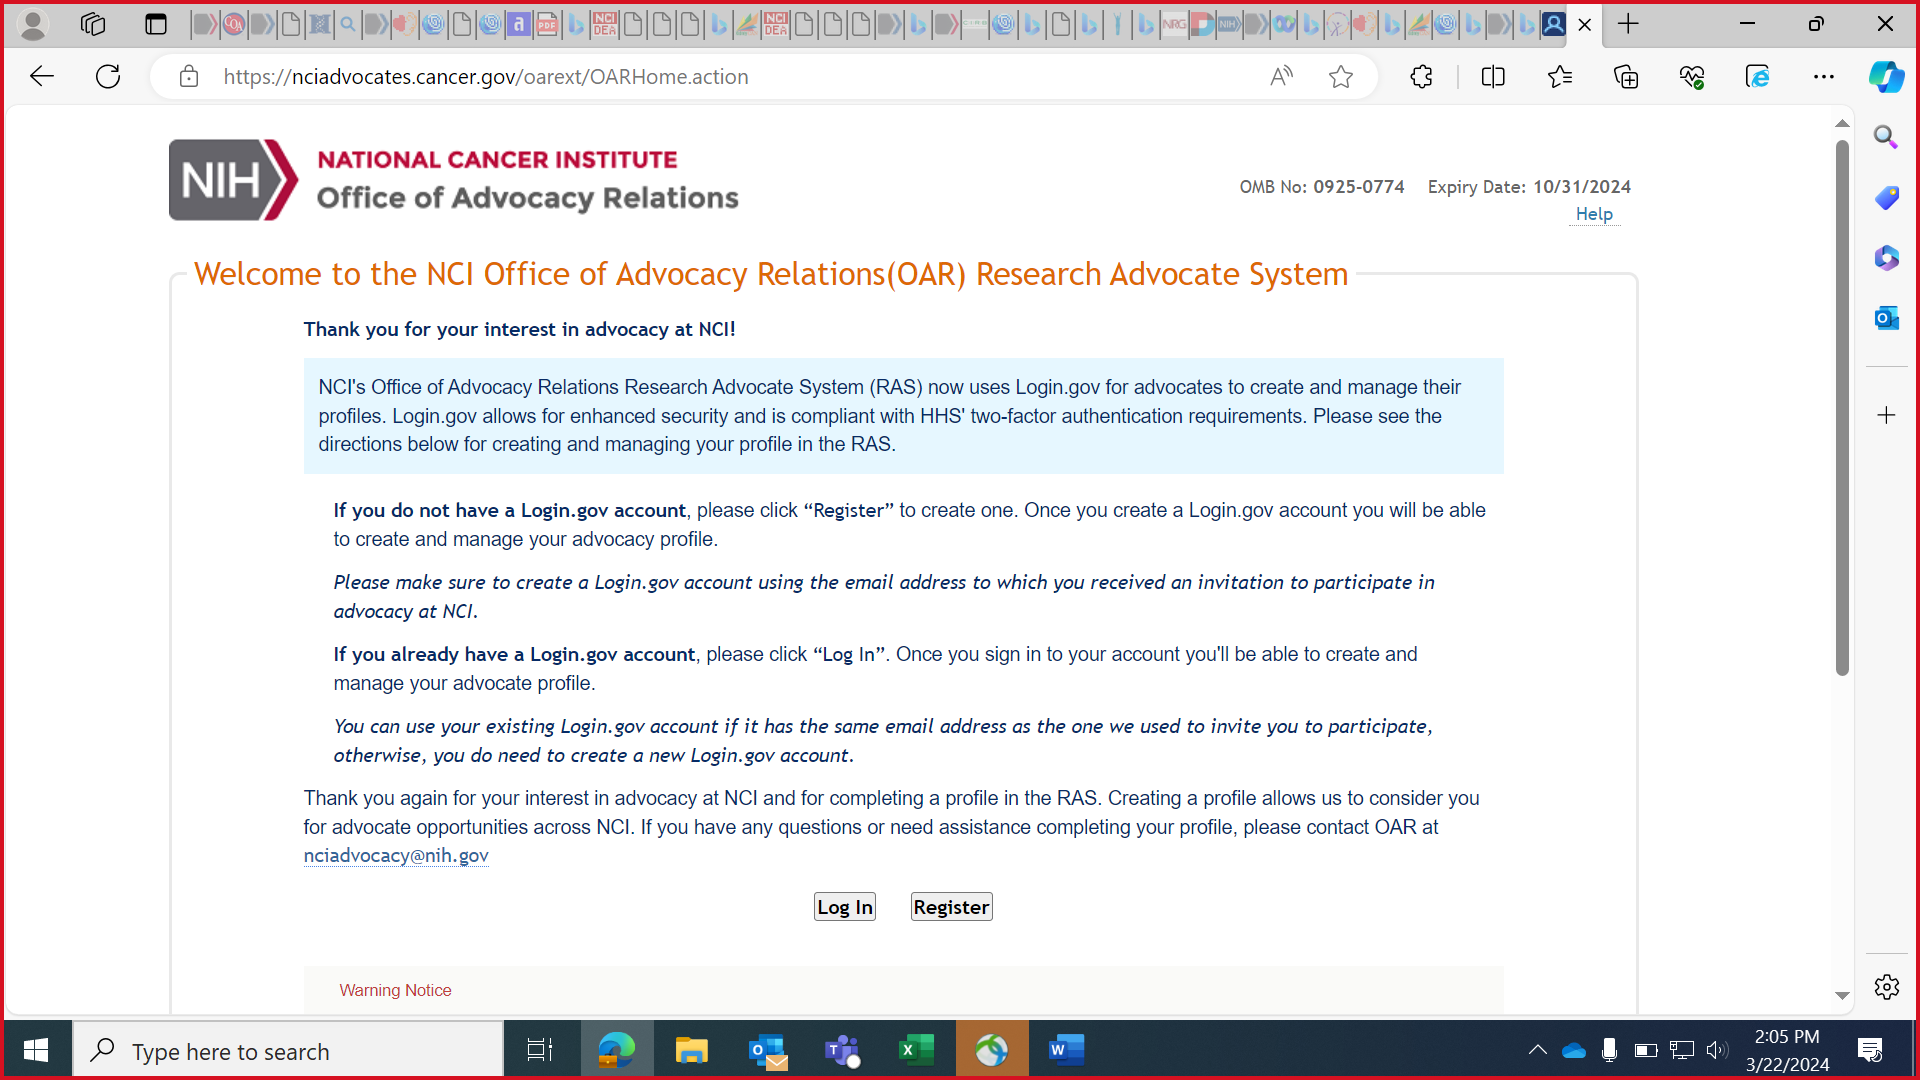Click the Back navigation arrow
Viewport: 1920px width, 1080px height.
(42, 77)
